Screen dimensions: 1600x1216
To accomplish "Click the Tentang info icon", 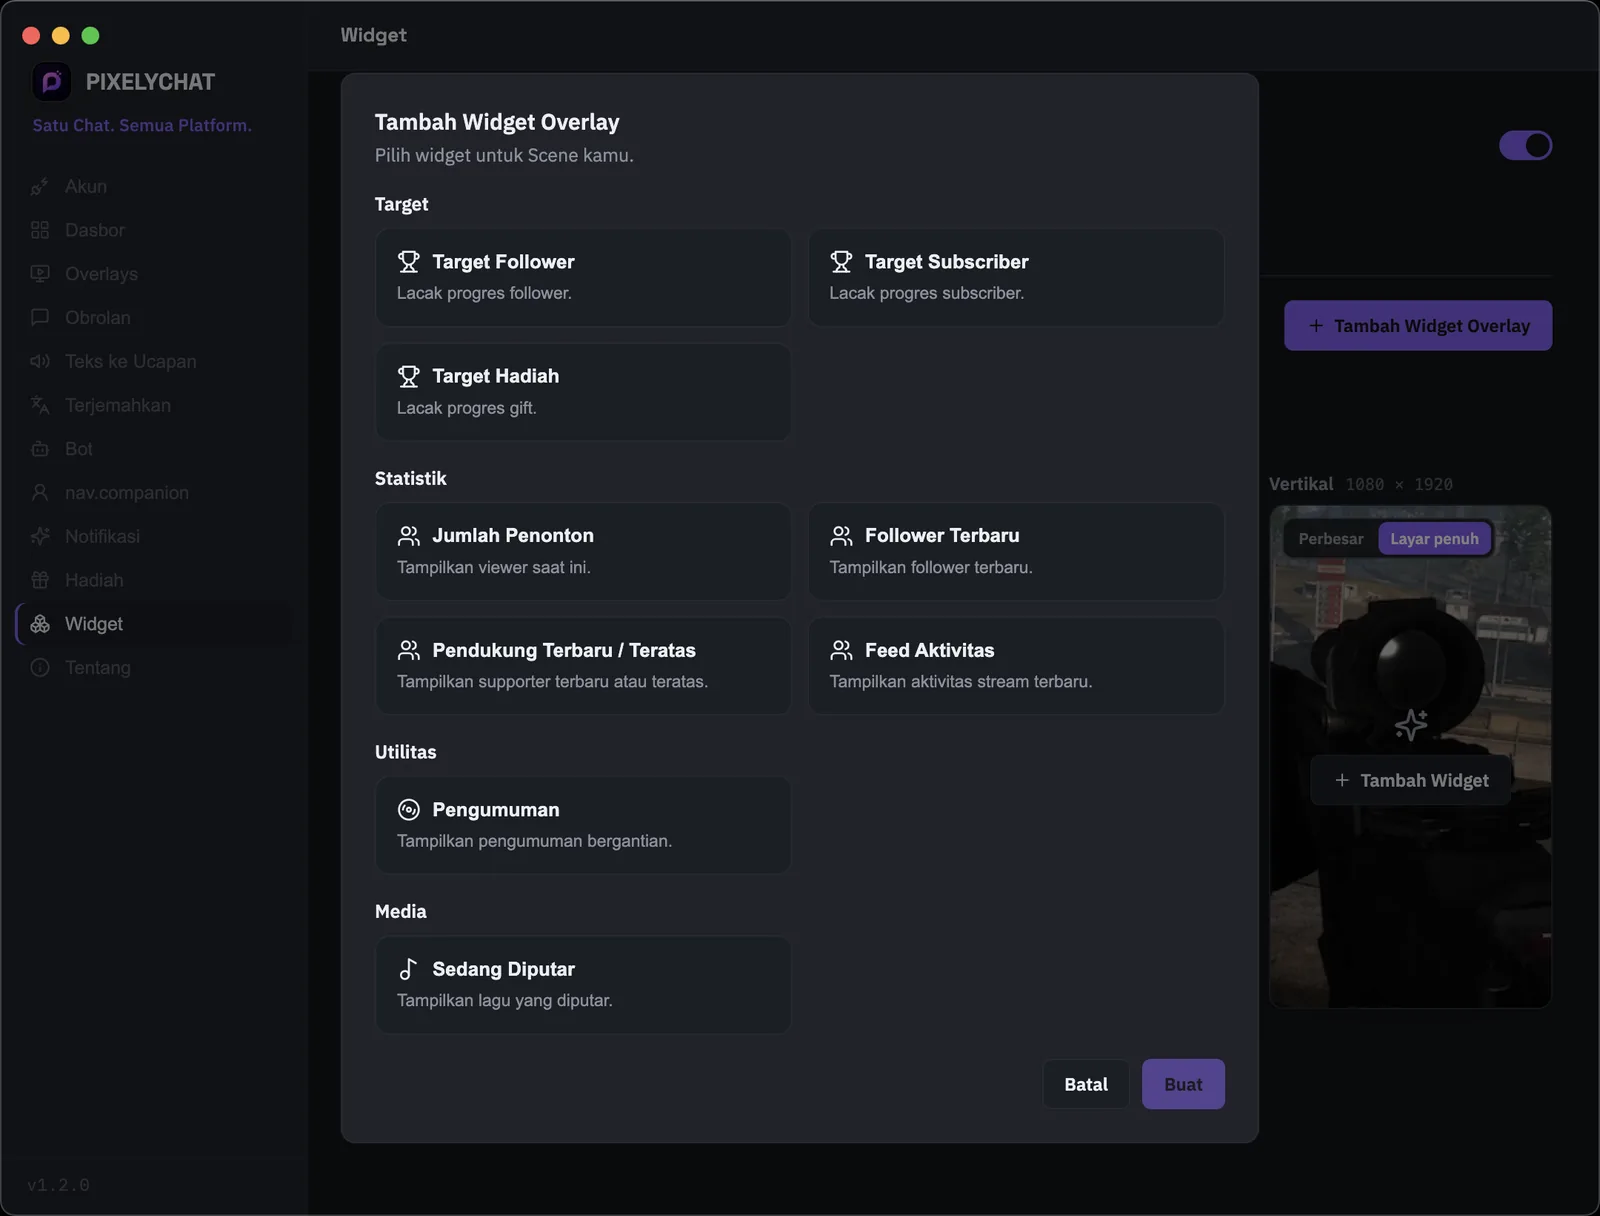I will (40, 667).
